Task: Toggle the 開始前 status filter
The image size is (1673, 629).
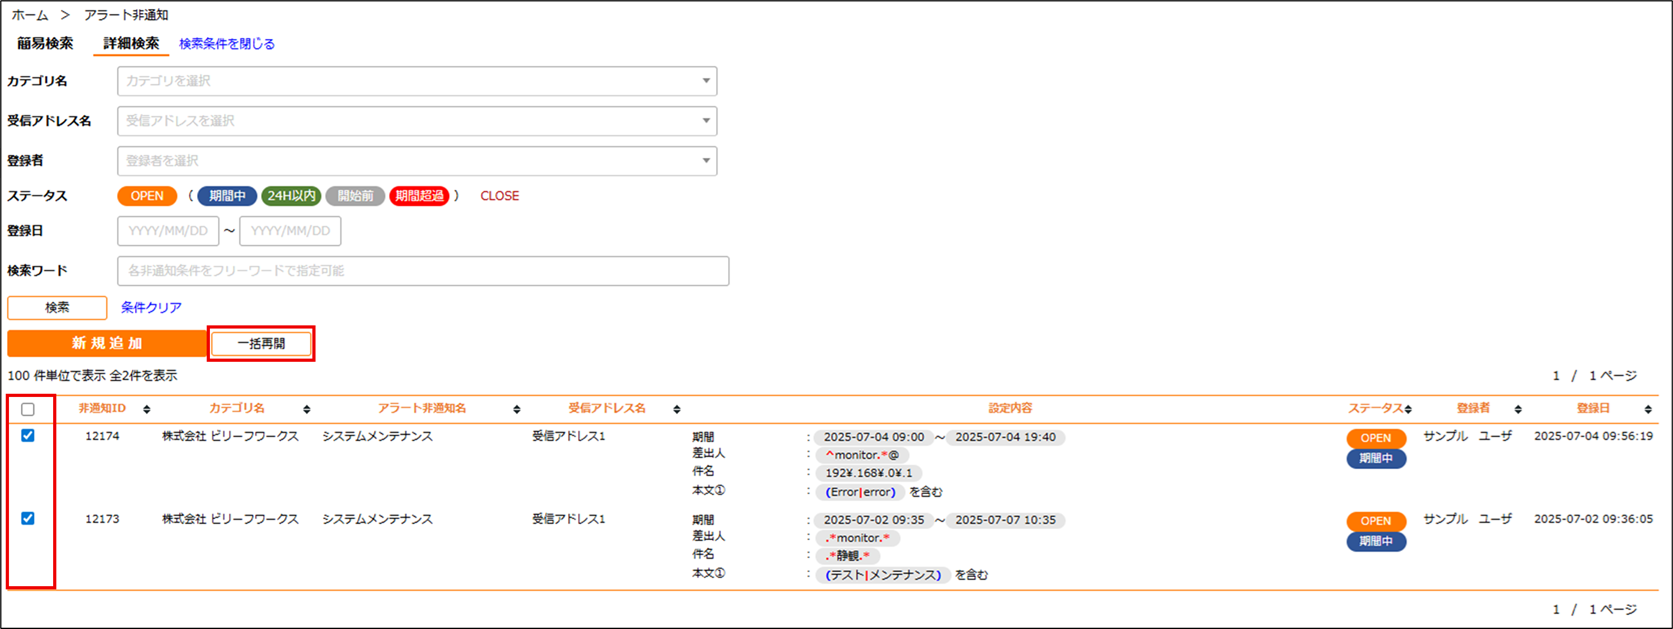Action: (x=355, y=196)
